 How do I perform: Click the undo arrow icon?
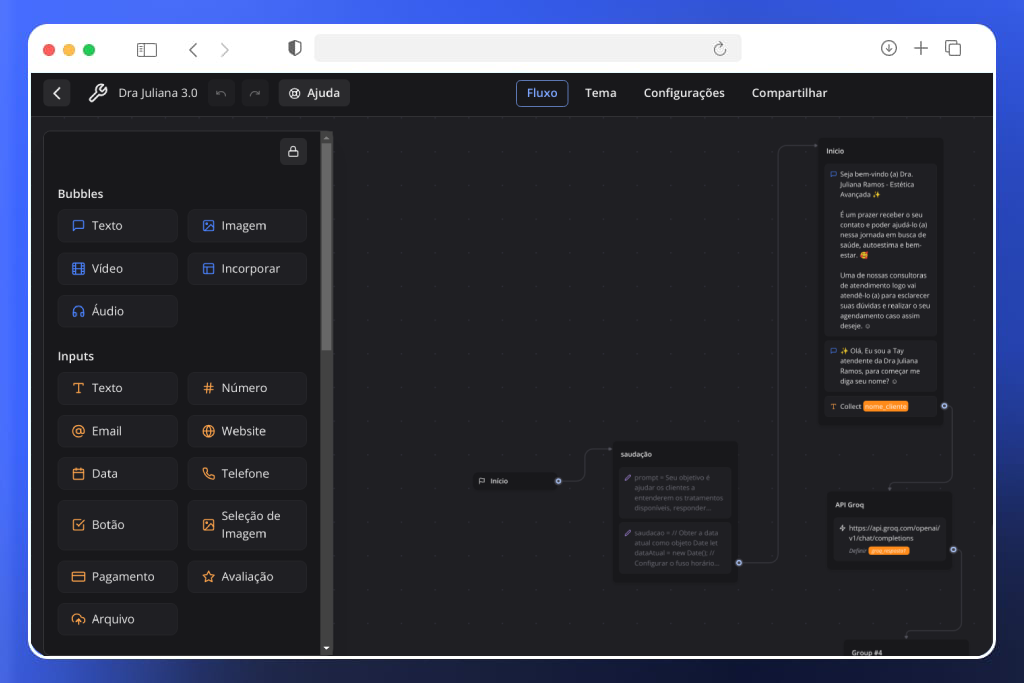[x=221, y=93]
